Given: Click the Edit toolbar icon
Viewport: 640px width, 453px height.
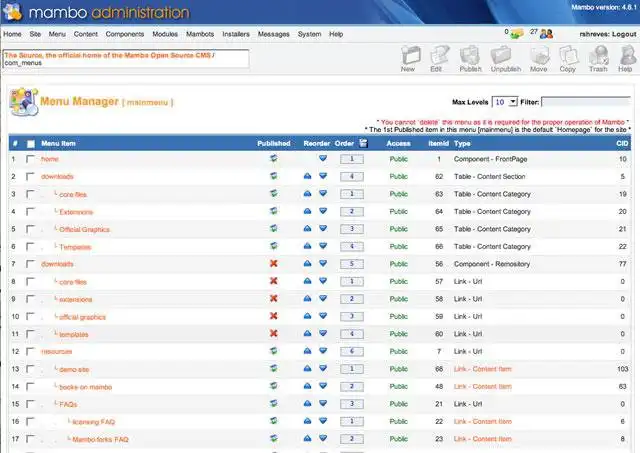Looking at the screenshot, I should (x=438, y=58).
